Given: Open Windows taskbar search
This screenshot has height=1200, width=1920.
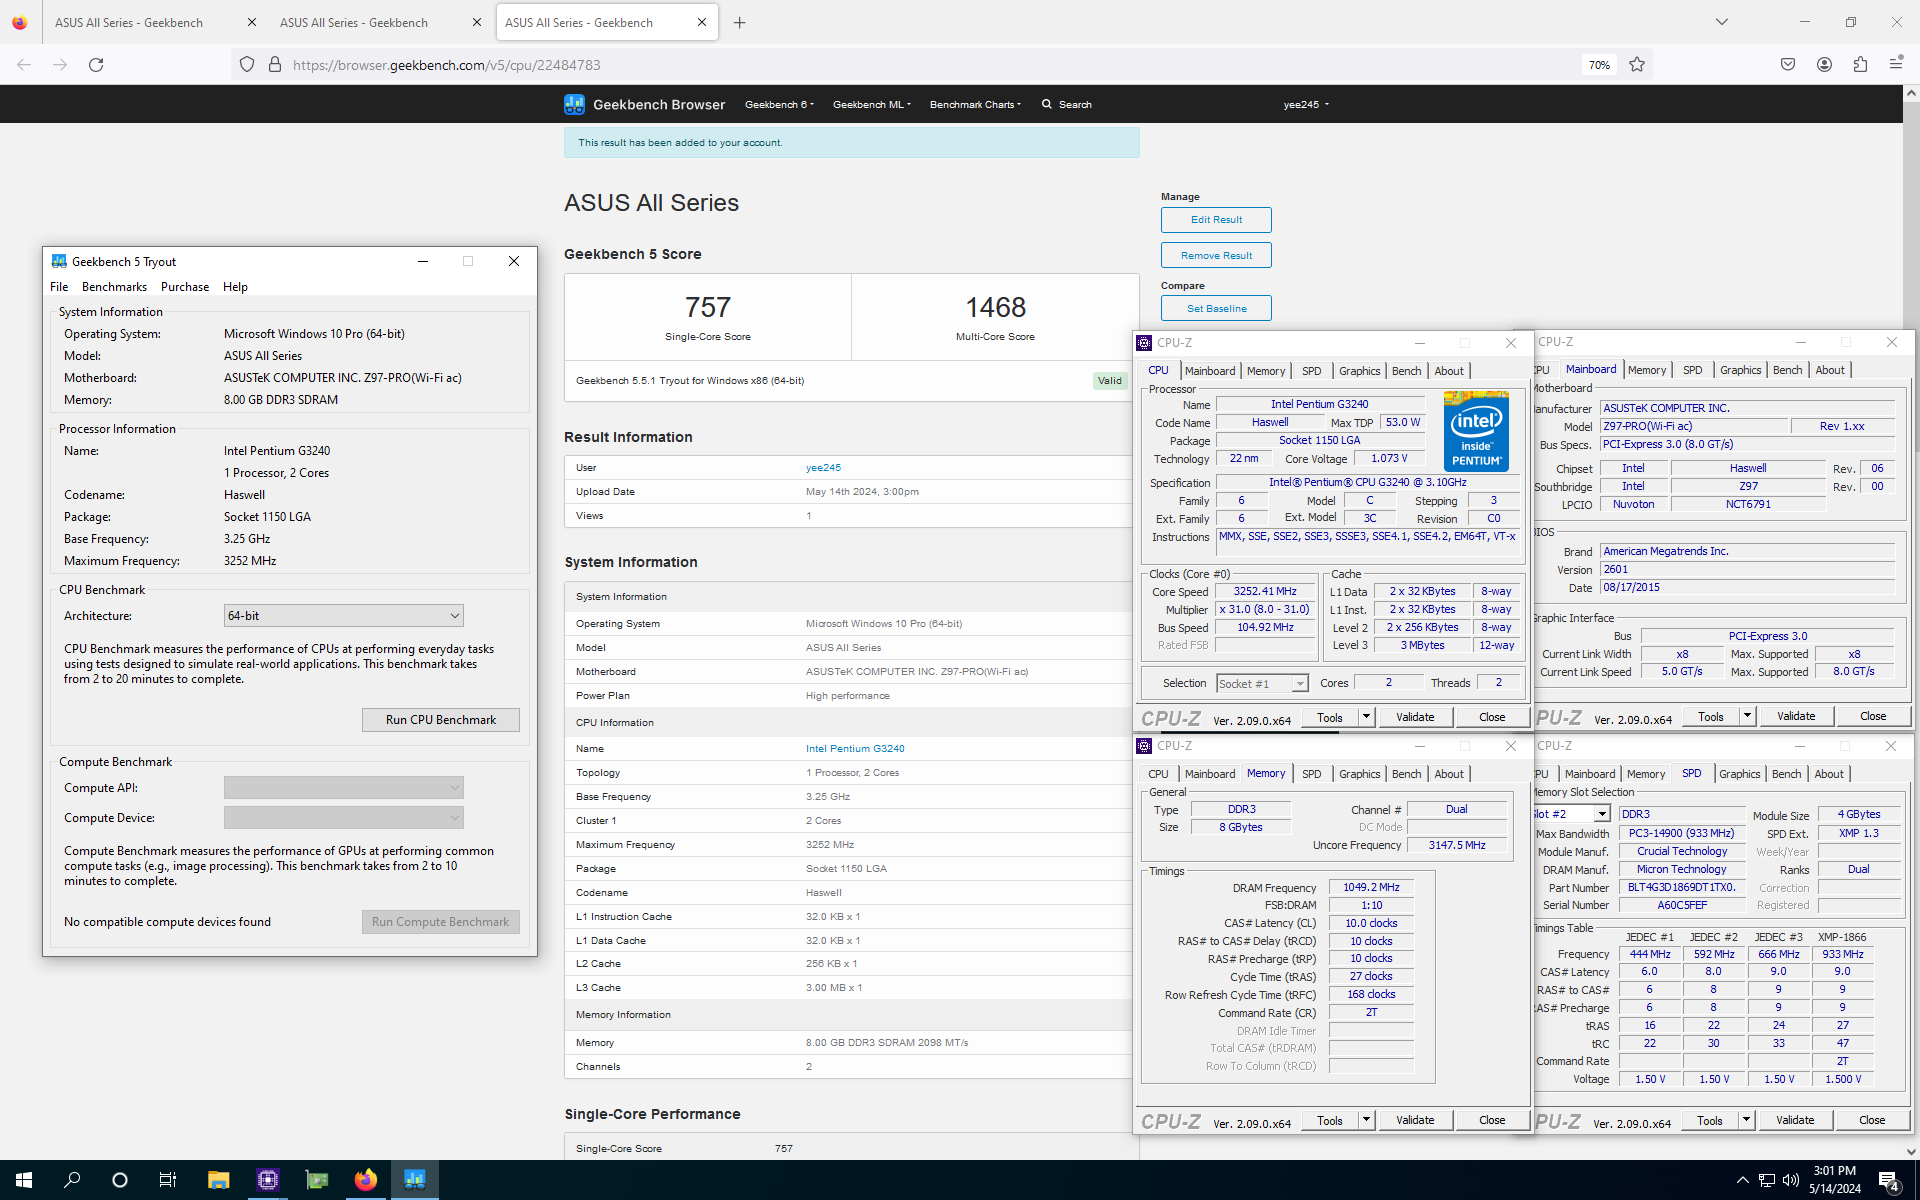Looking at the screenshot, I should pos(72,1180).
